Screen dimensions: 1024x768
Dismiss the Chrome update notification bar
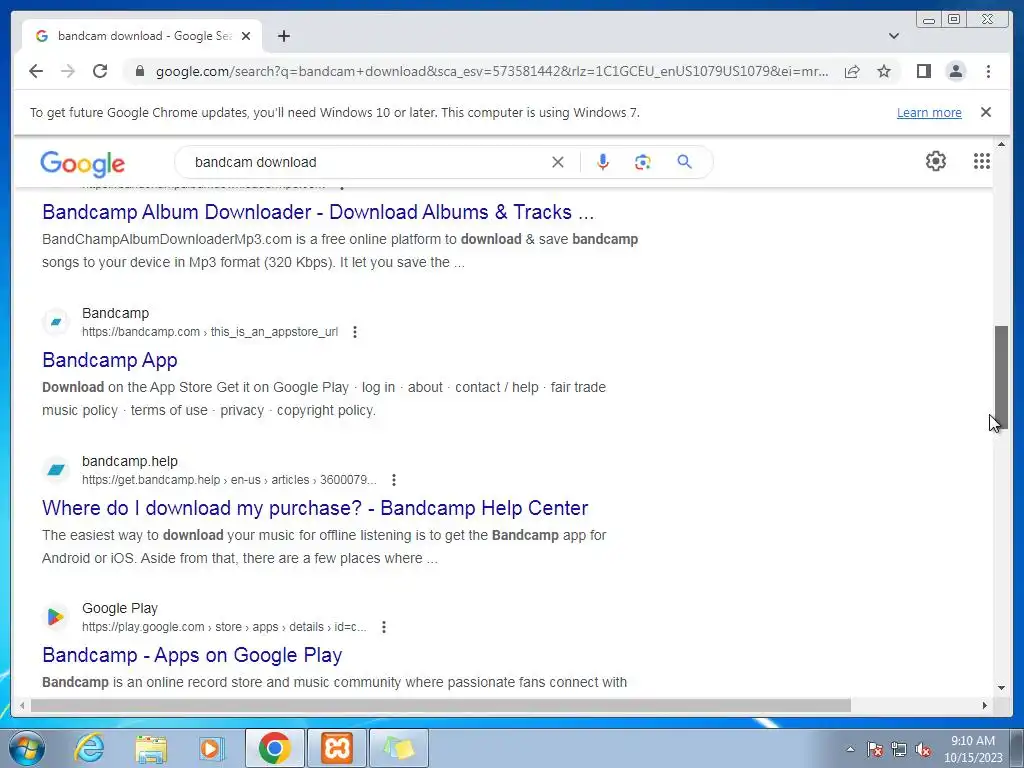point(986,112)
